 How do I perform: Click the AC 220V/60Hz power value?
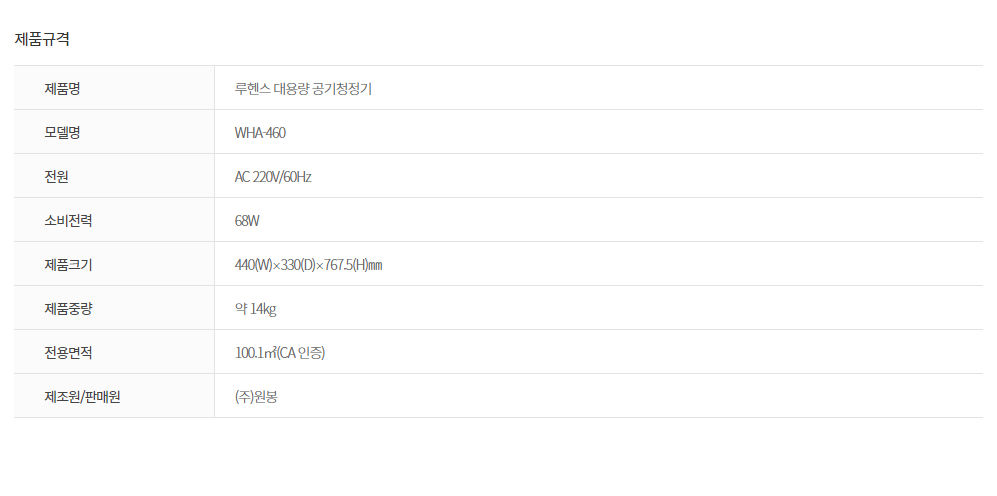point(273,177)
